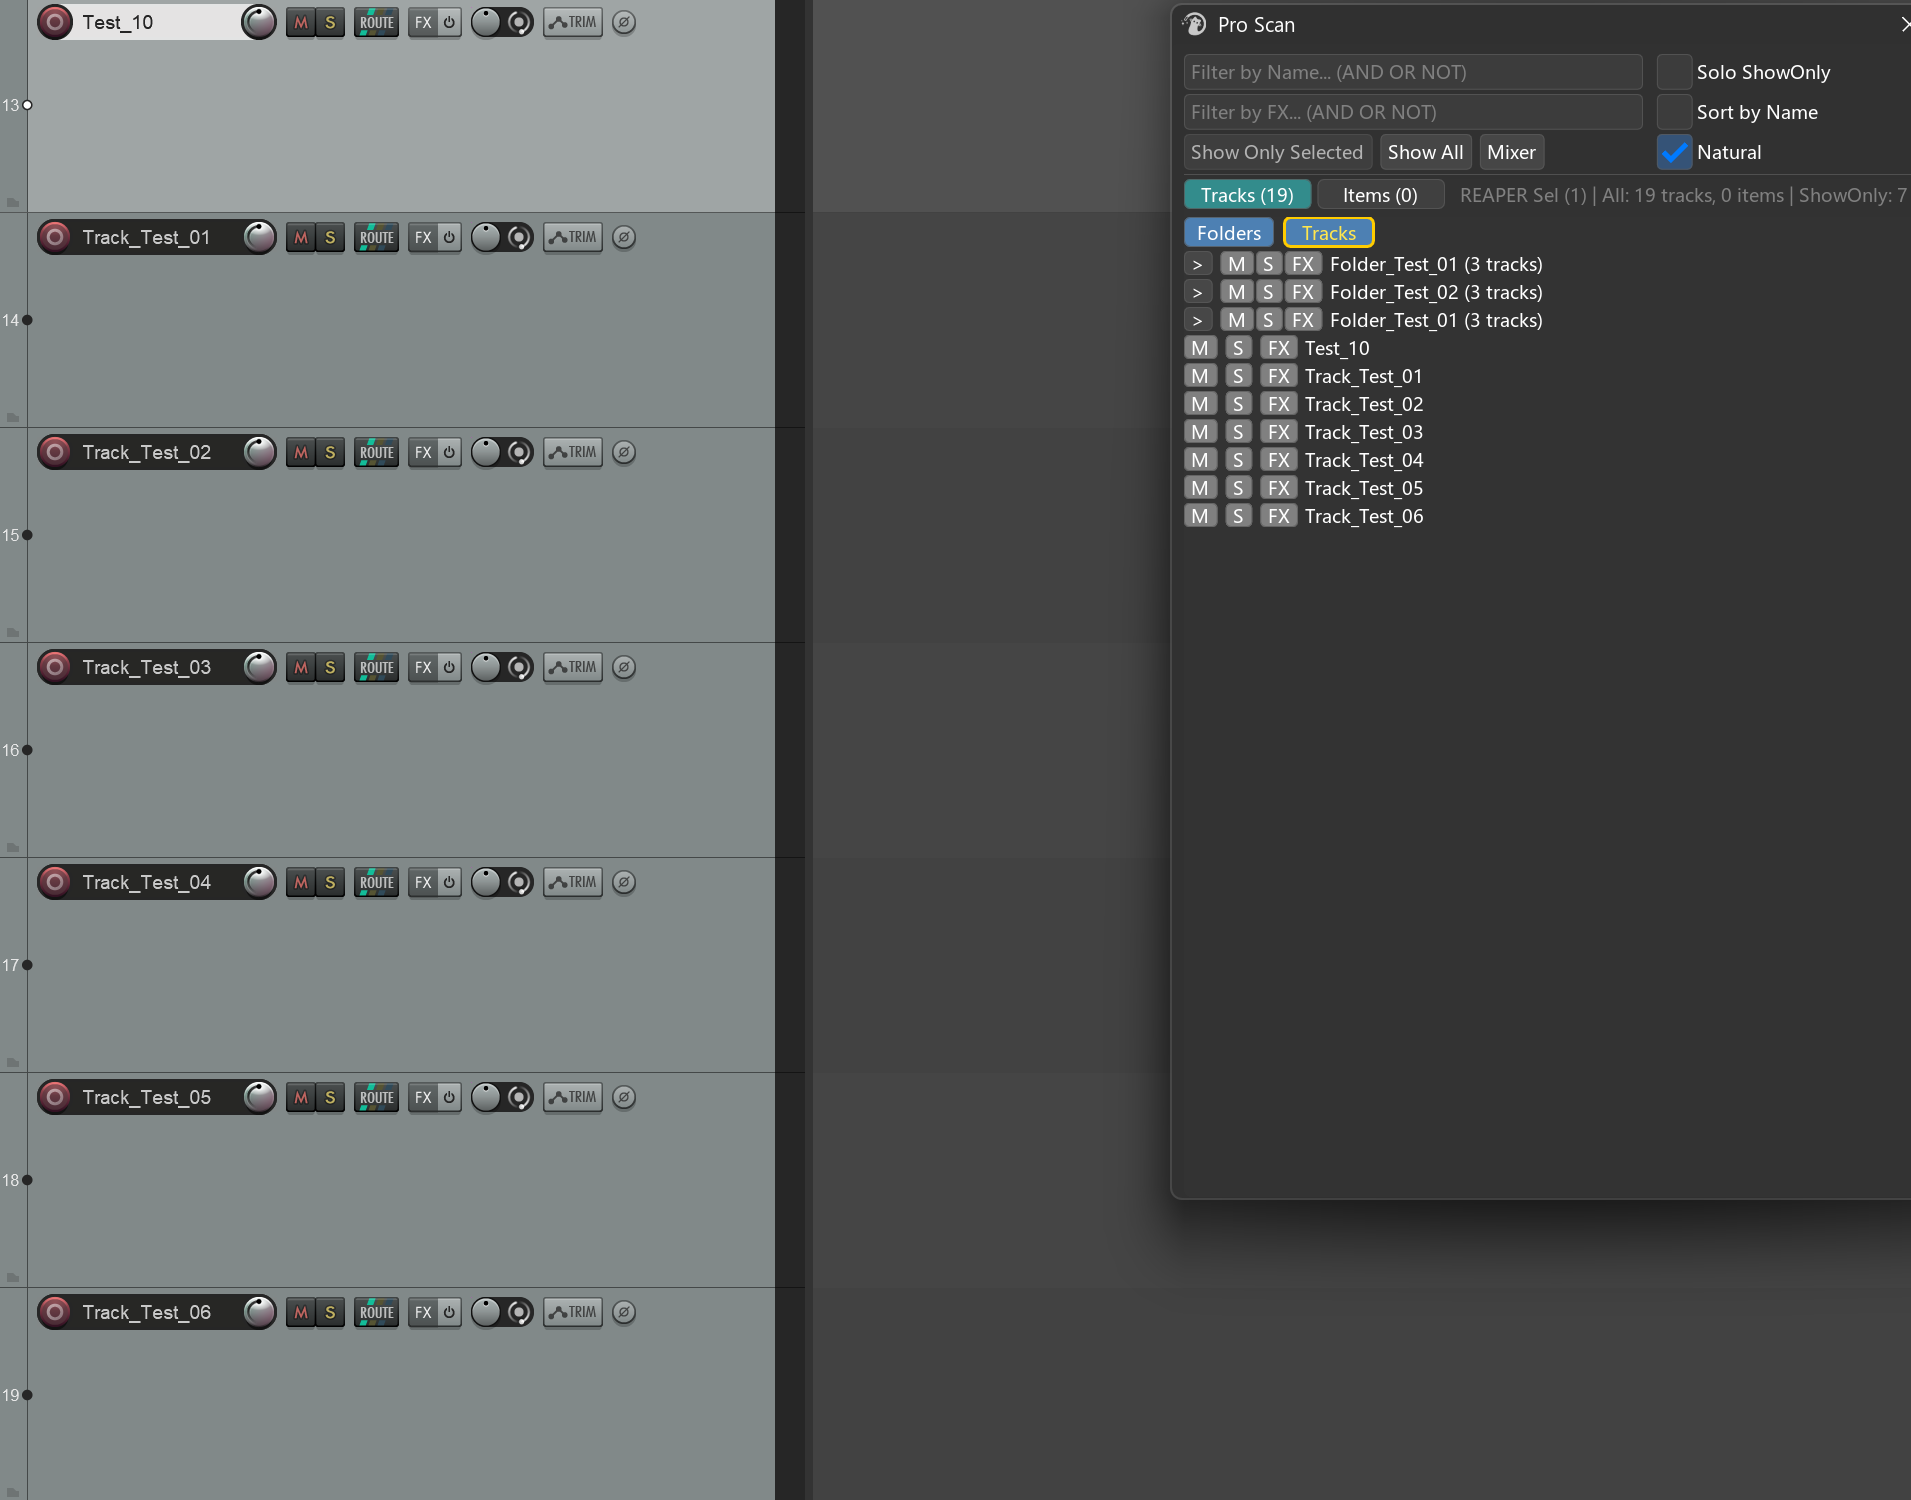Viewport: 1911px width, 1500px height.
Task: Focus the Filter by Name field
Action: (1413, 72)
